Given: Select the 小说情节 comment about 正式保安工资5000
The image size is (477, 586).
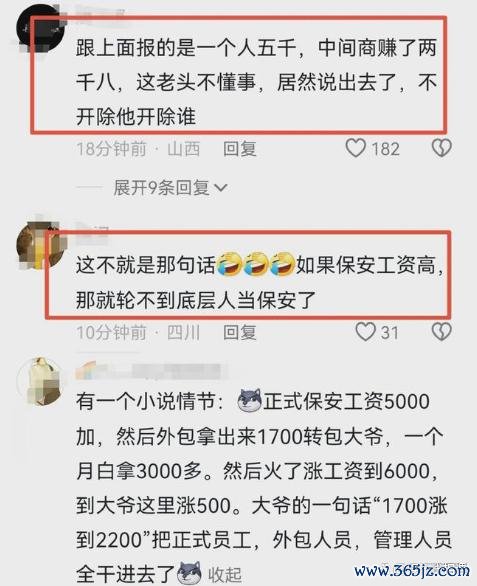Looking at the screenshot, I should pos(263,488).
